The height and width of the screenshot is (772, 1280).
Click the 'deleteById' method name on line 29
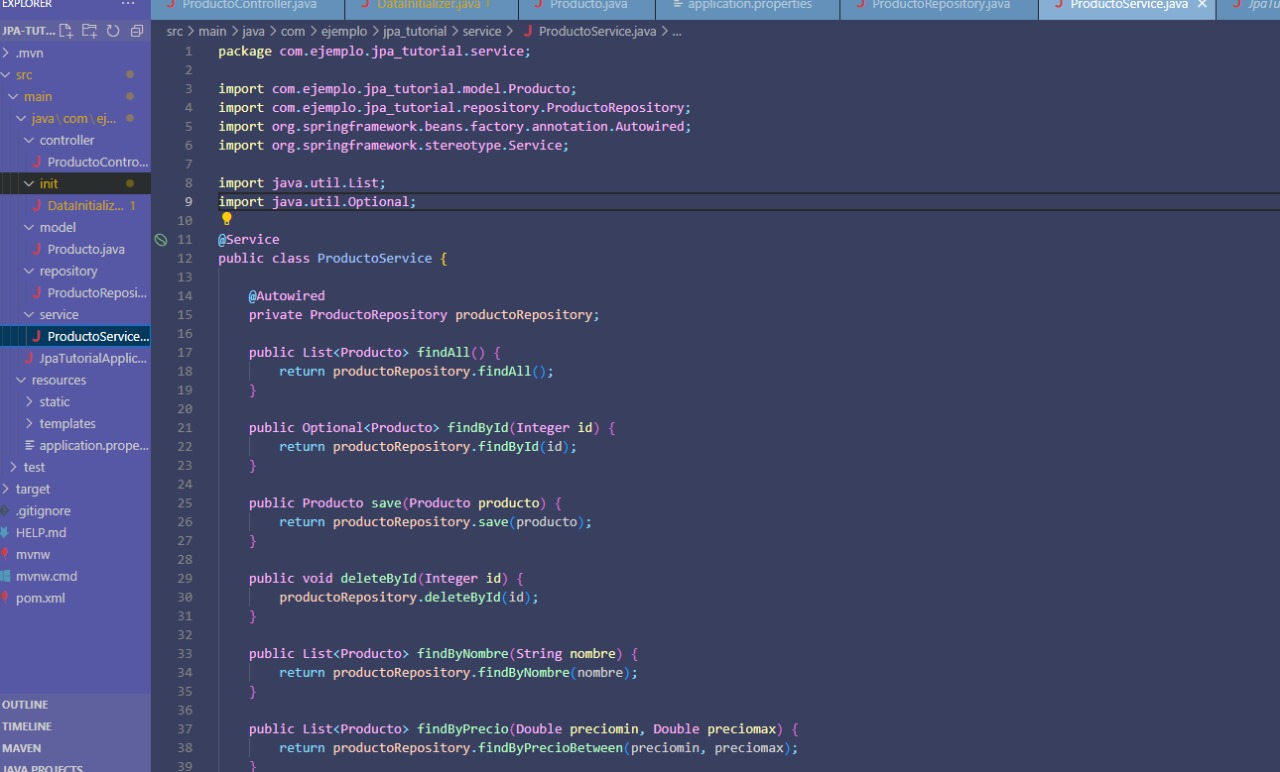click(x=378, y=579)
